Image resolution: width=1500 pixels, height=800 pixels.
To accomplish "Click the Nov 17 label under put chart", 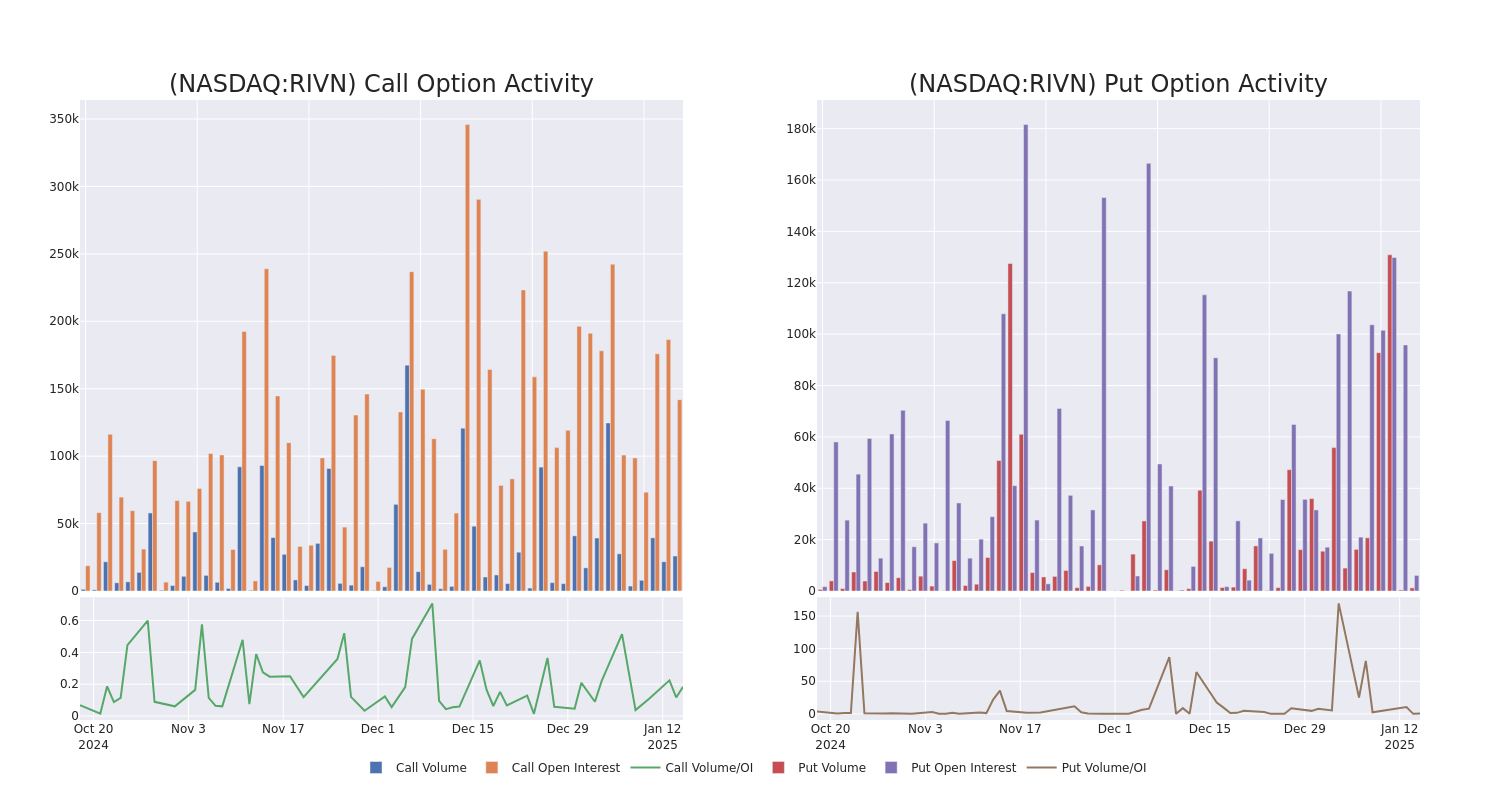I will pos(1020,729).
